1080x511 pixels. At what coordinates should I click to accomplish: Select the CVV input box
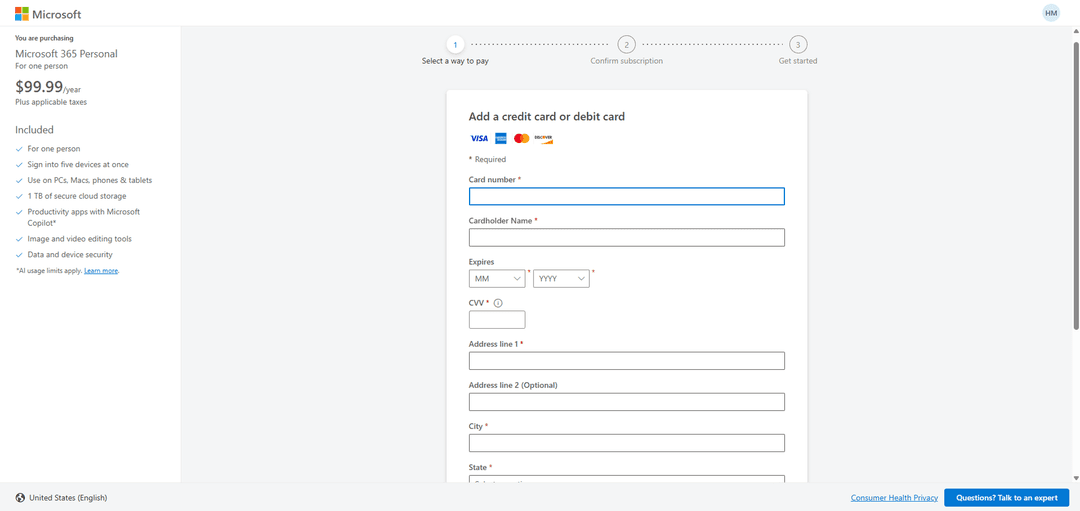(x=497, y=320)
